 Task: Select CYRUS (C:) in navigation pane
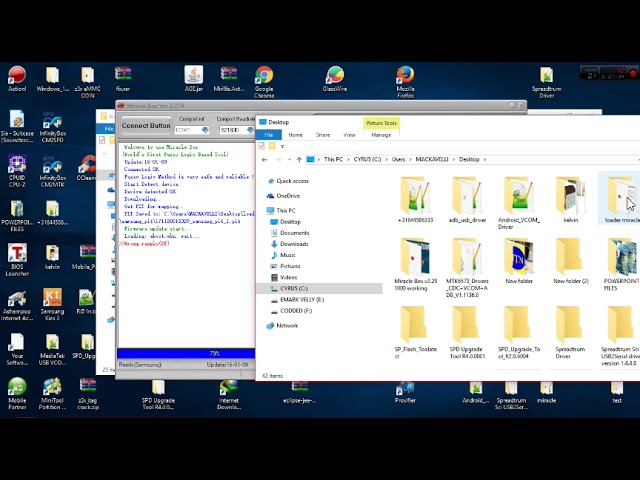coord(320,289)
